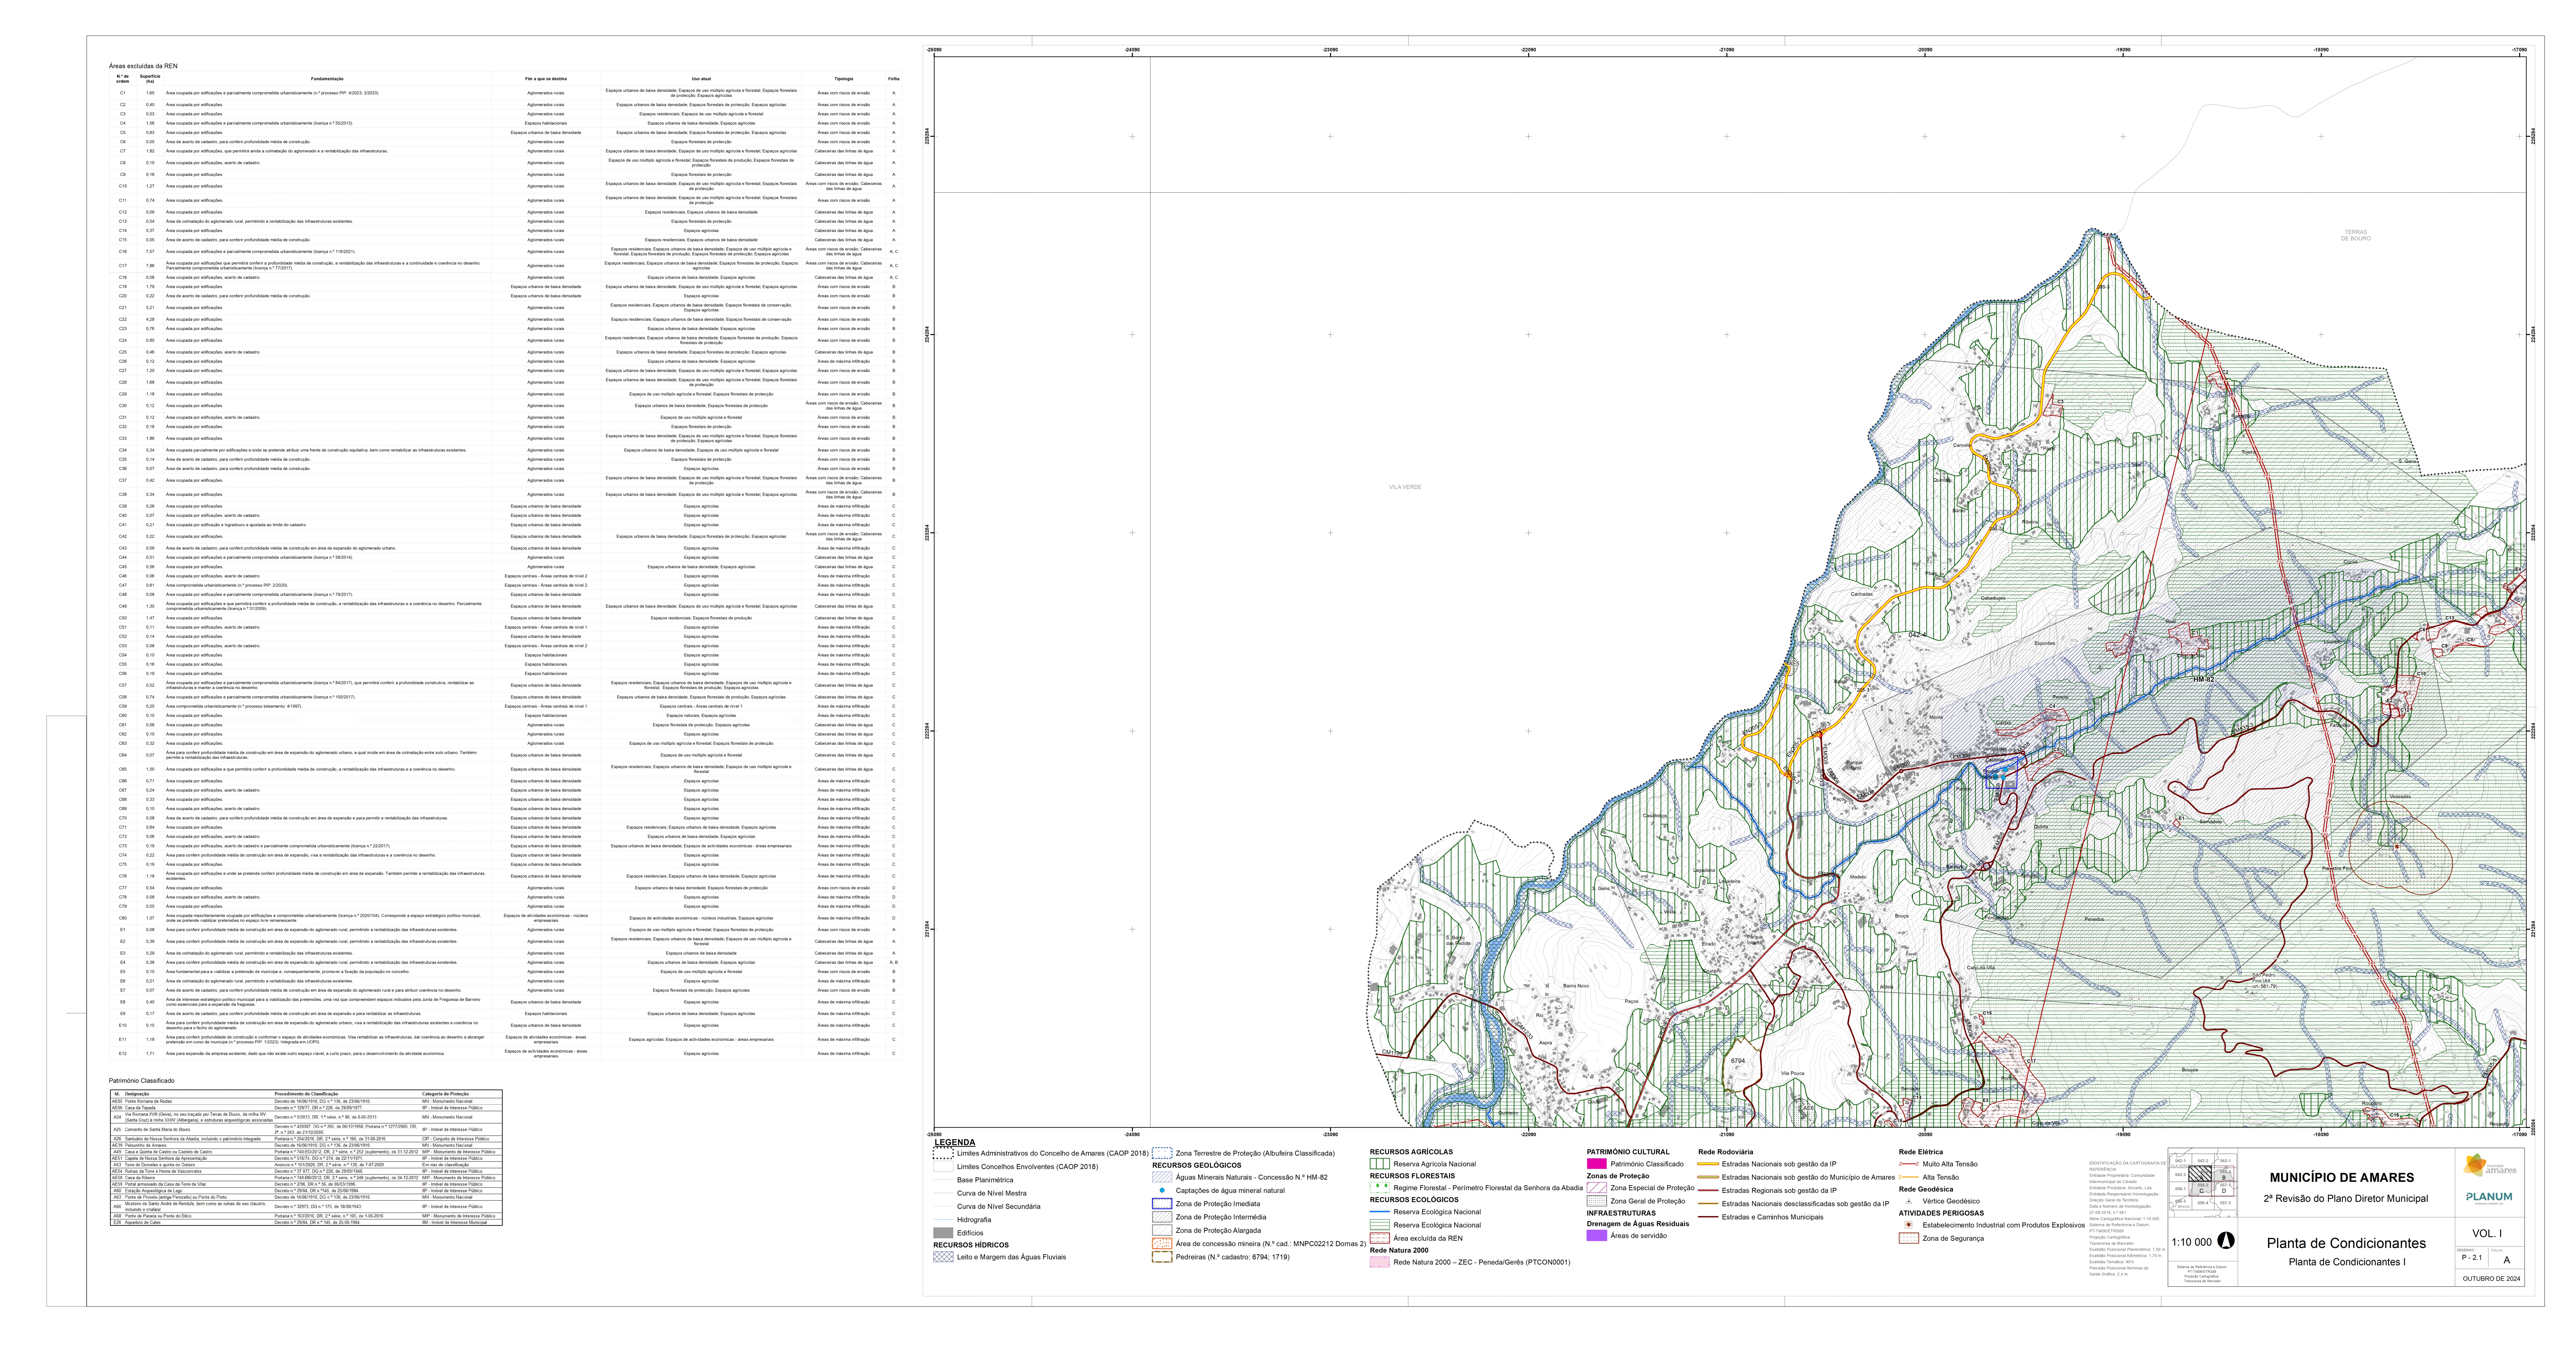This screenshot has height=1348, width=2576.
Task: Click the Regime Florestal tree-pattern legend symbol
Action: [x=1380, y=1188]
